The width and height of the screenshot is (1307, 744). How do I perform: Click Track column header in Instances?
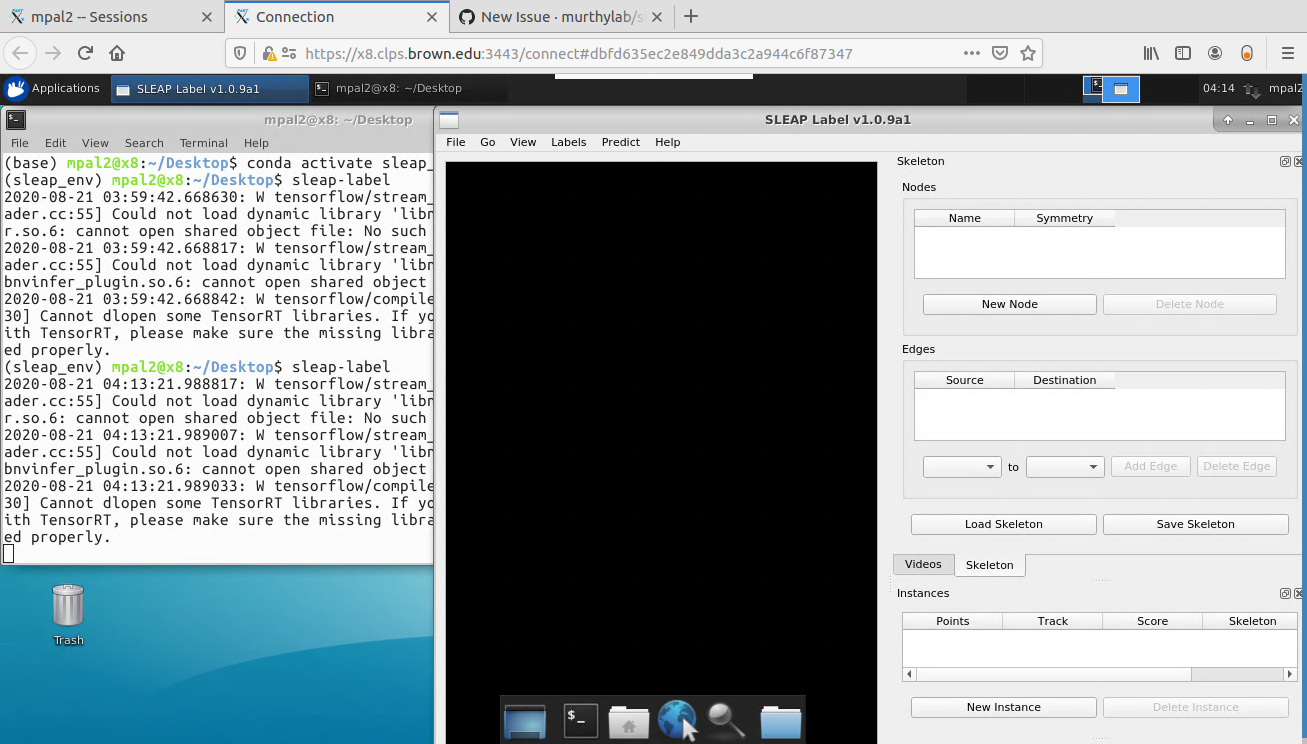pyautogui.click(x=1053, y=621)
